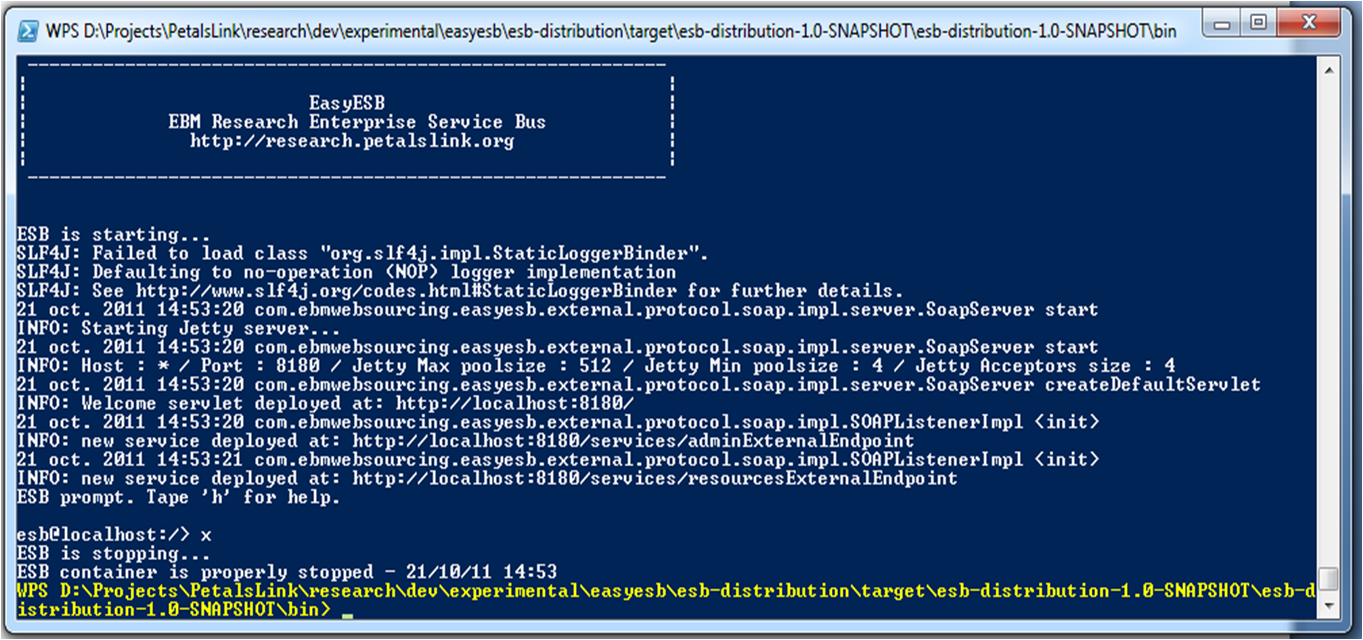Click the window title bar path text

pyautogui.click(x=611, y=31)
